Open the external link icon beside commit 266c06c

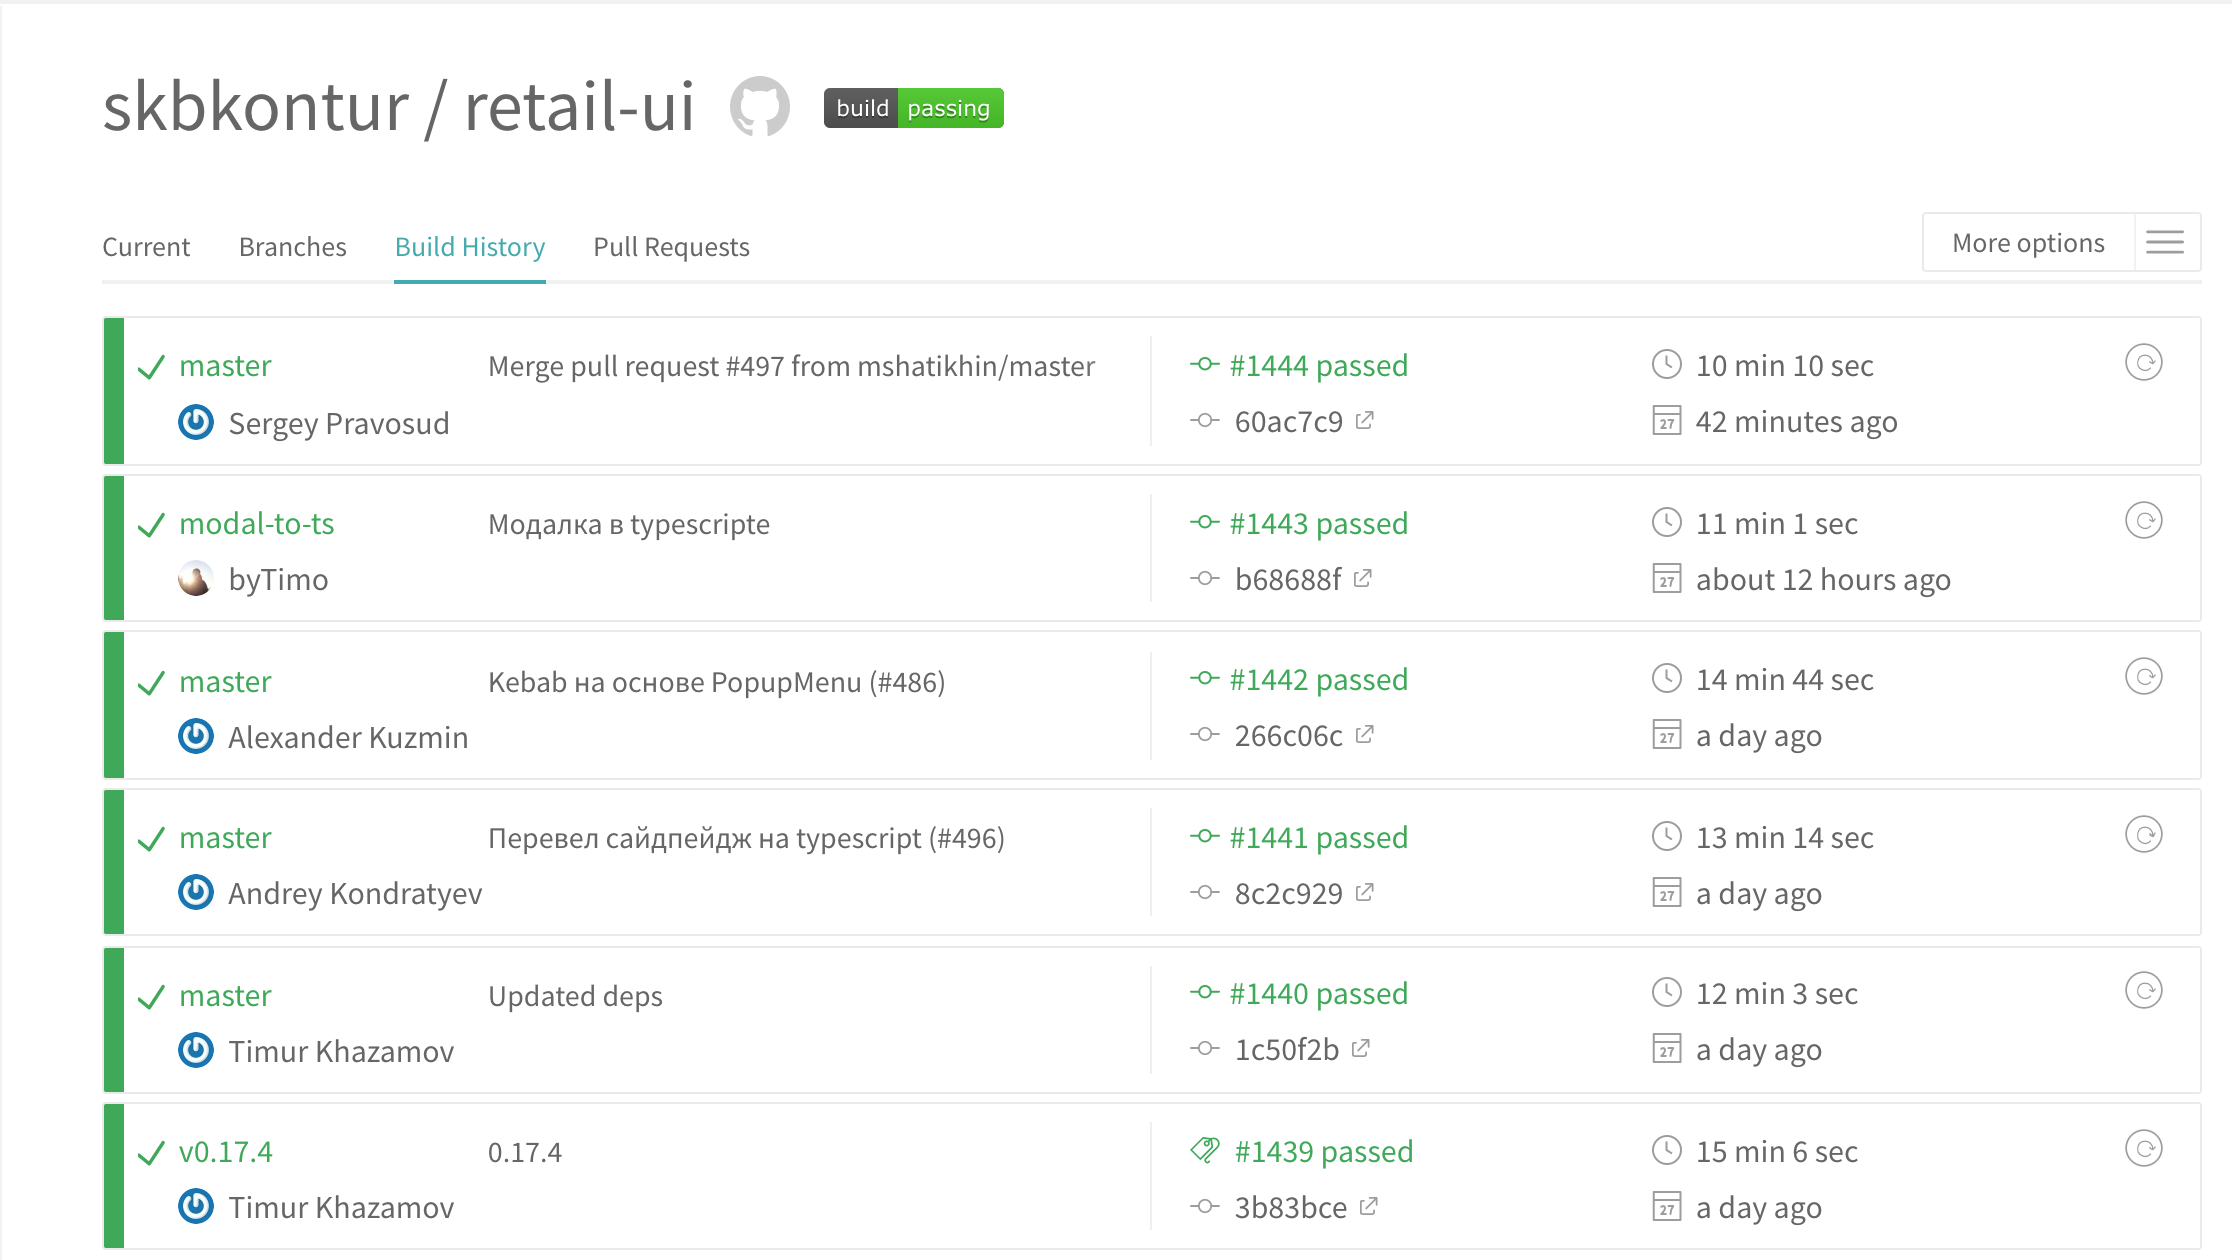(1365, 735)
